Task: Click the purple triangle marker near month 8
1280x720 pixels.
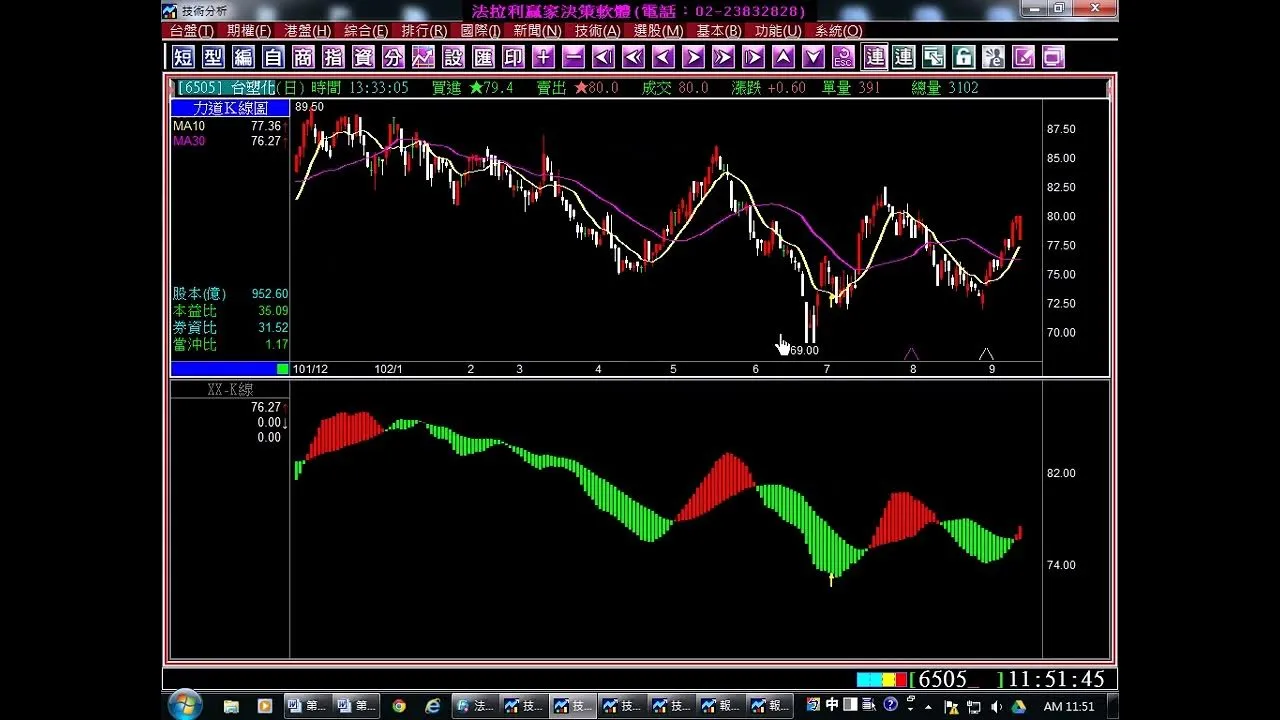Action: 911,354
